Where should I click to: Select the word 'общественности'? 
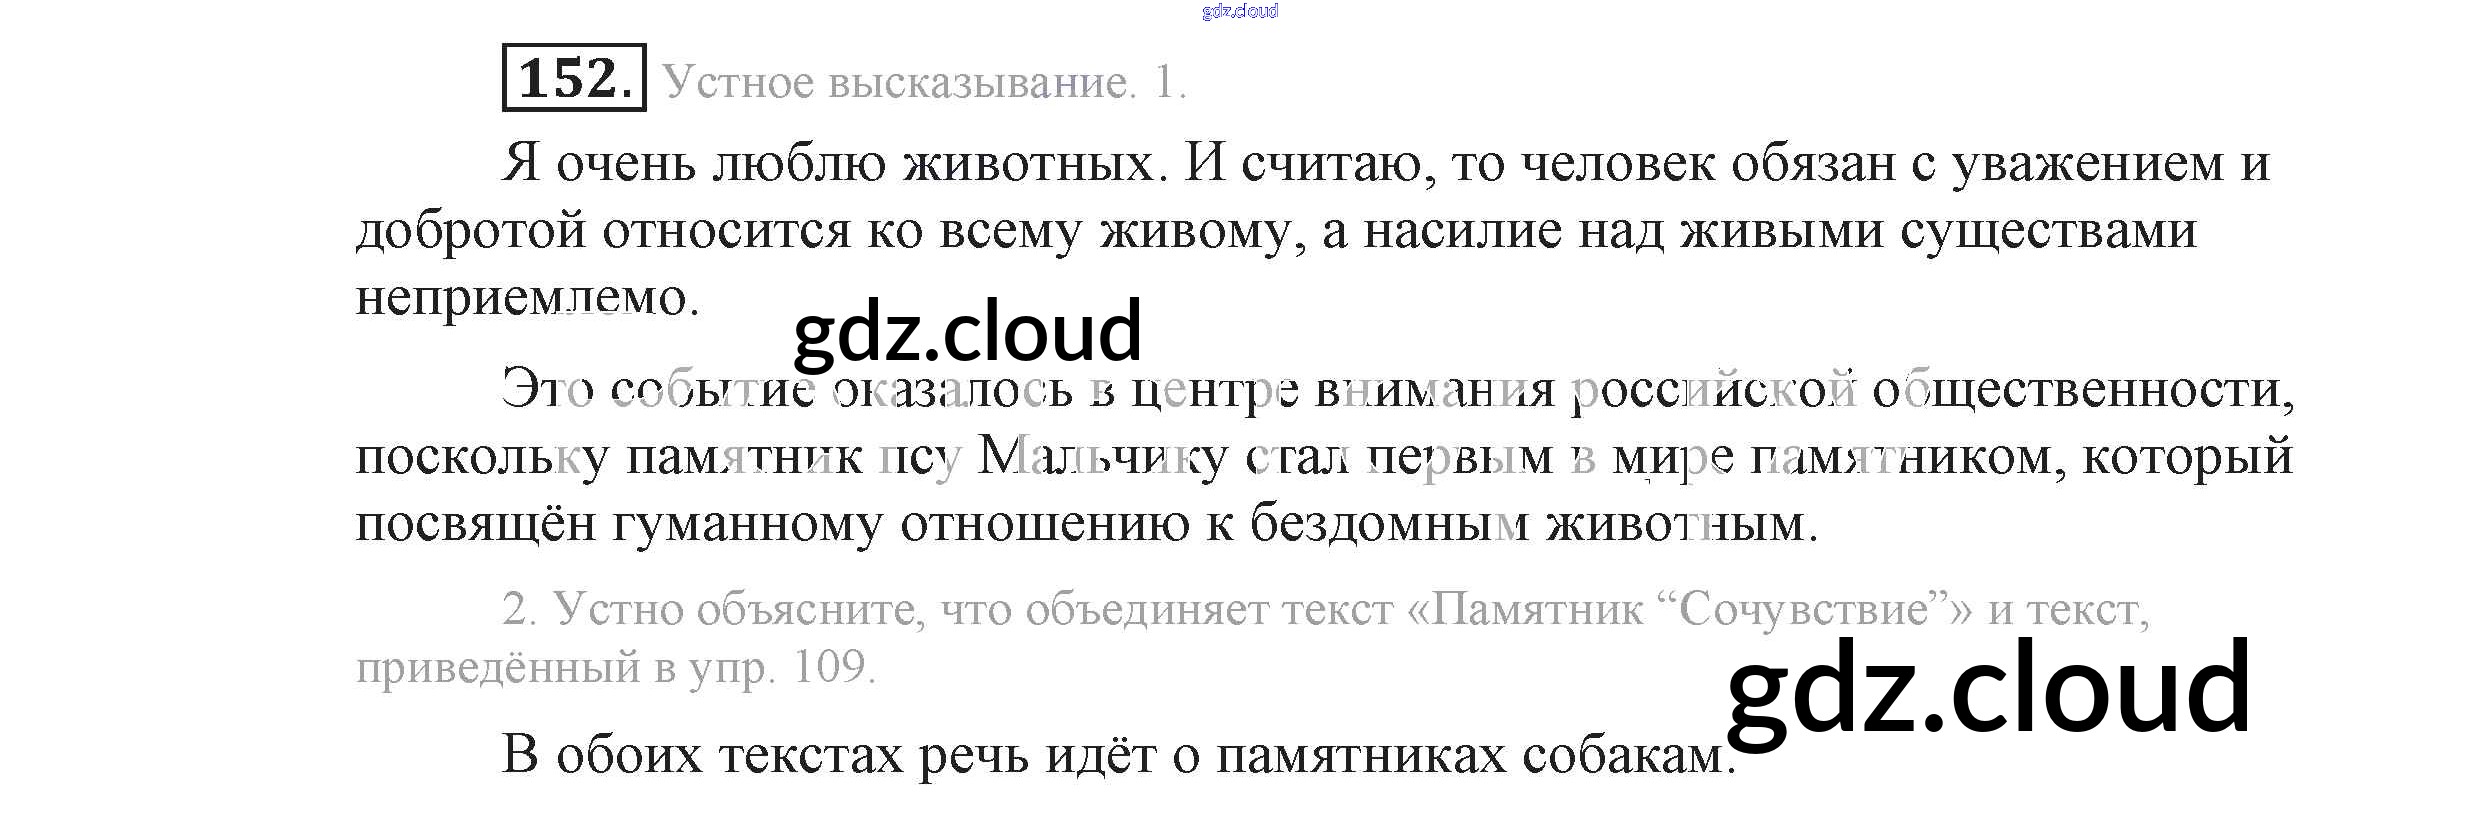[x=2083, y=389]
